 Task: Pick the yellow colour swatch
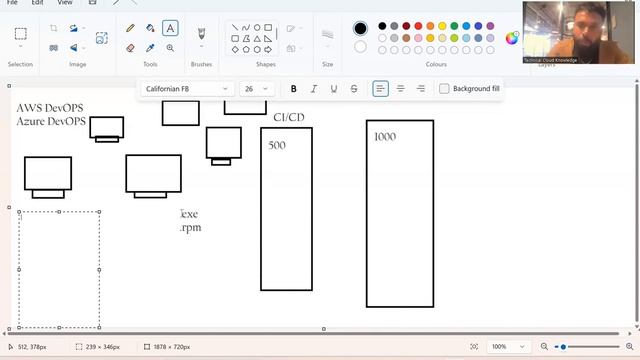[x=442, y=26]
